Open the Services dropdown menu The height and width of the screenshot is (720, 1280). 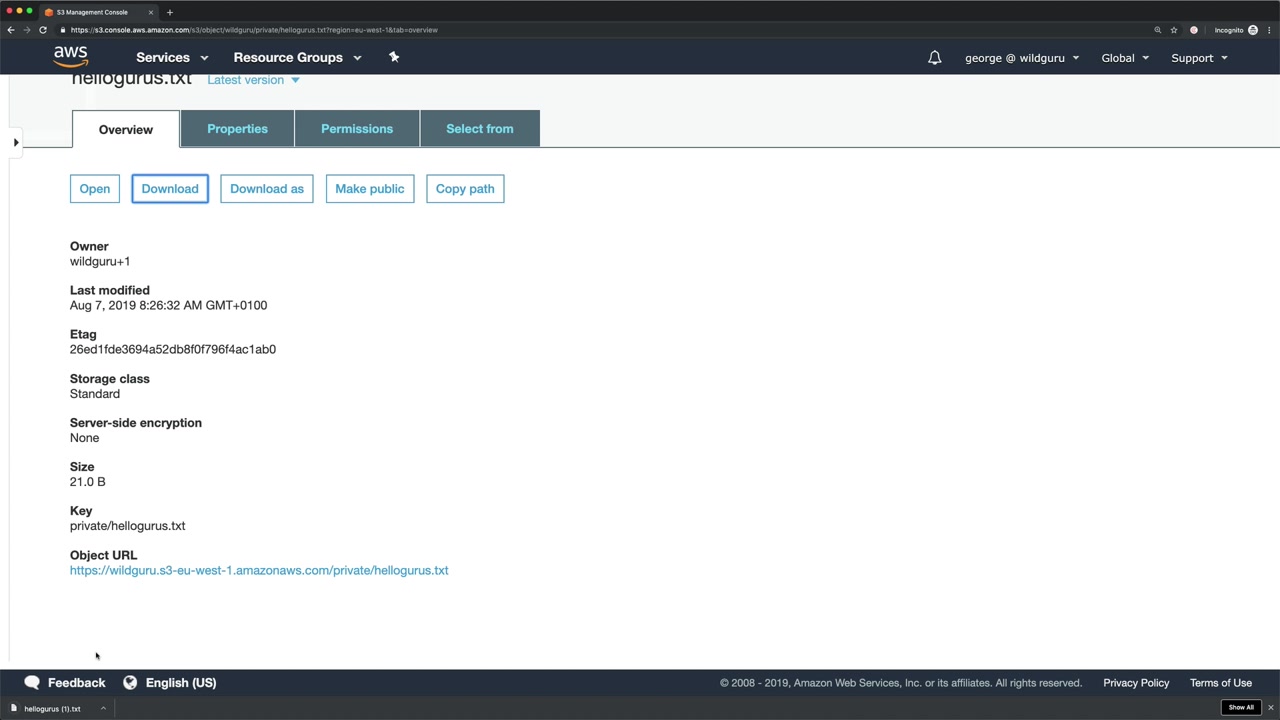[x=172, y=58]
